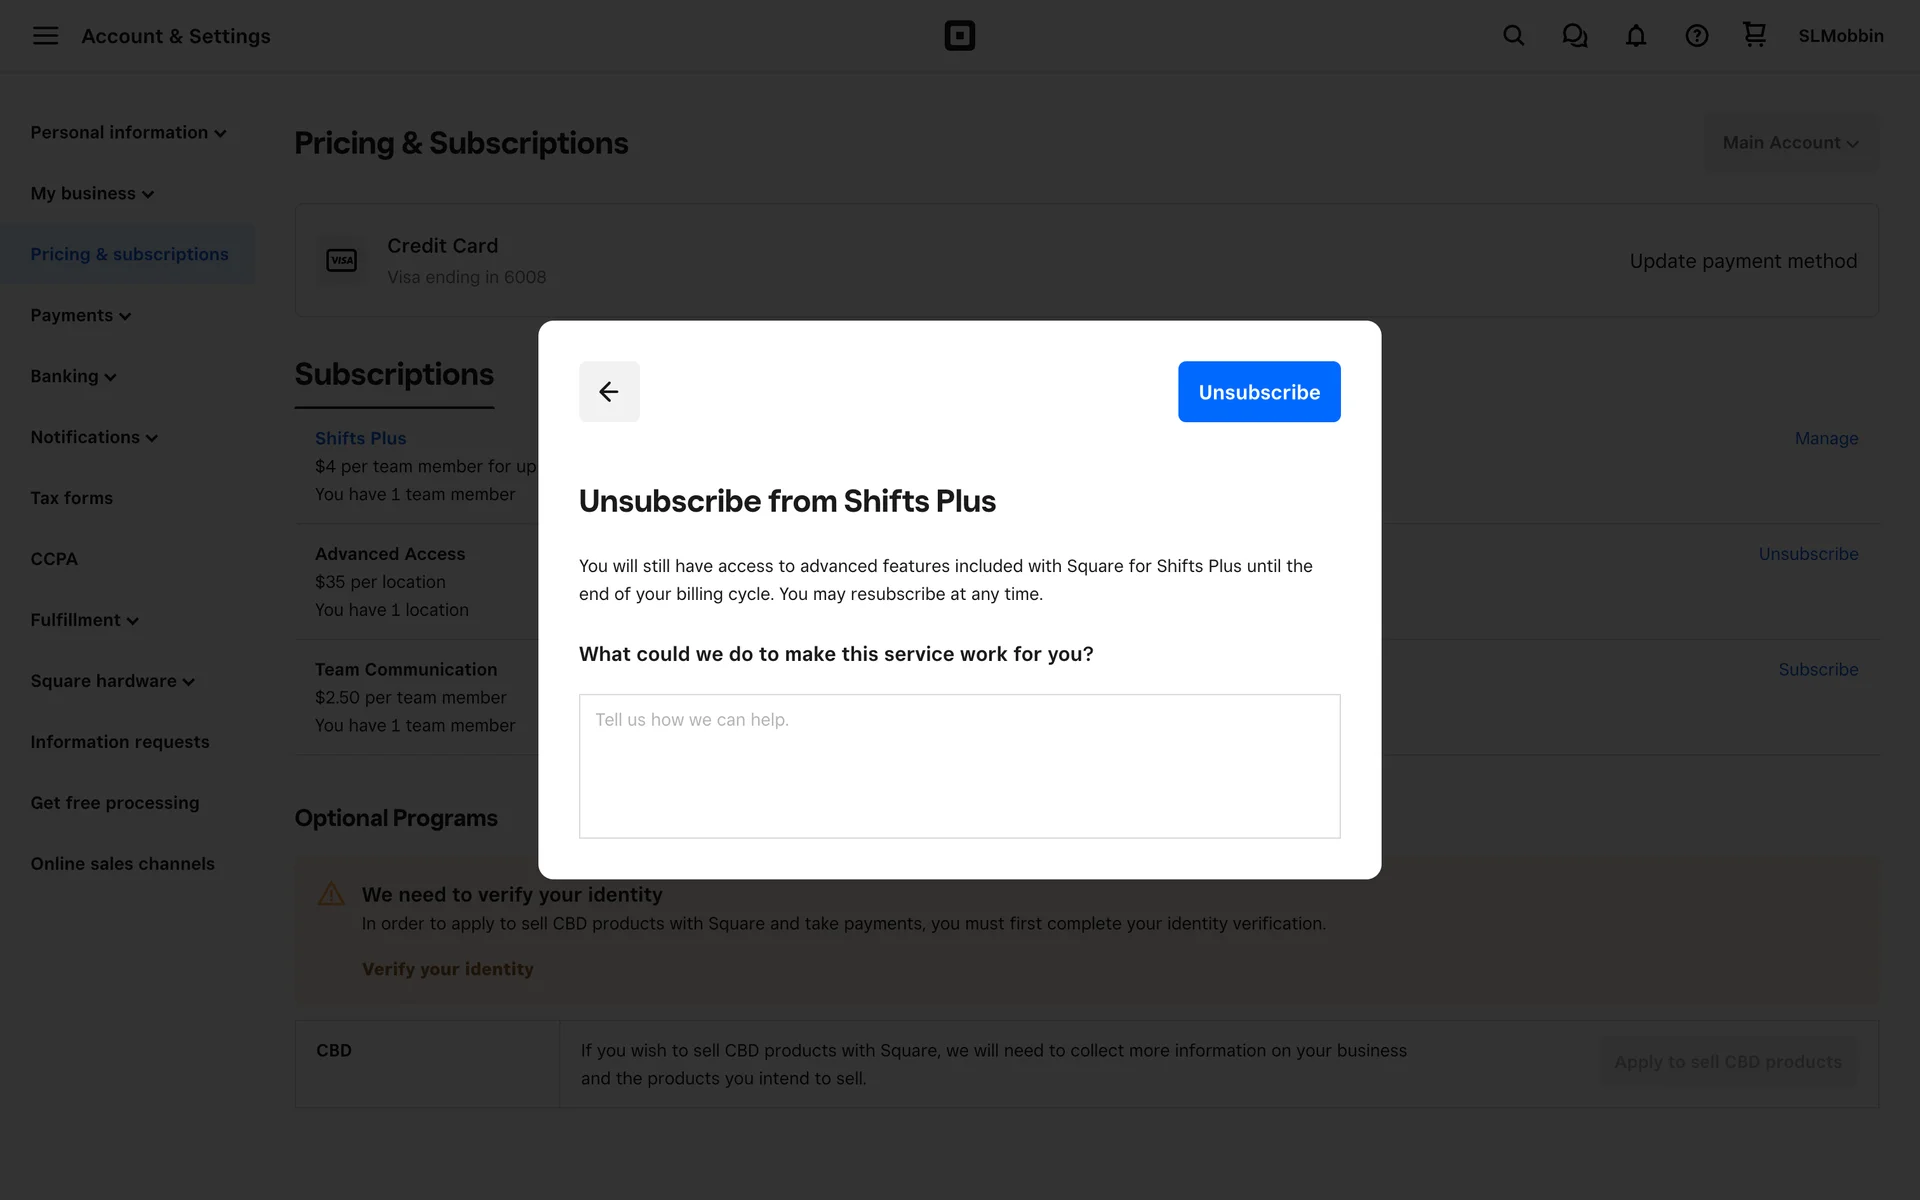Open the help question mark icon
Image resolution: width=1920 pixels, height=1200 pixels.
1697,36
